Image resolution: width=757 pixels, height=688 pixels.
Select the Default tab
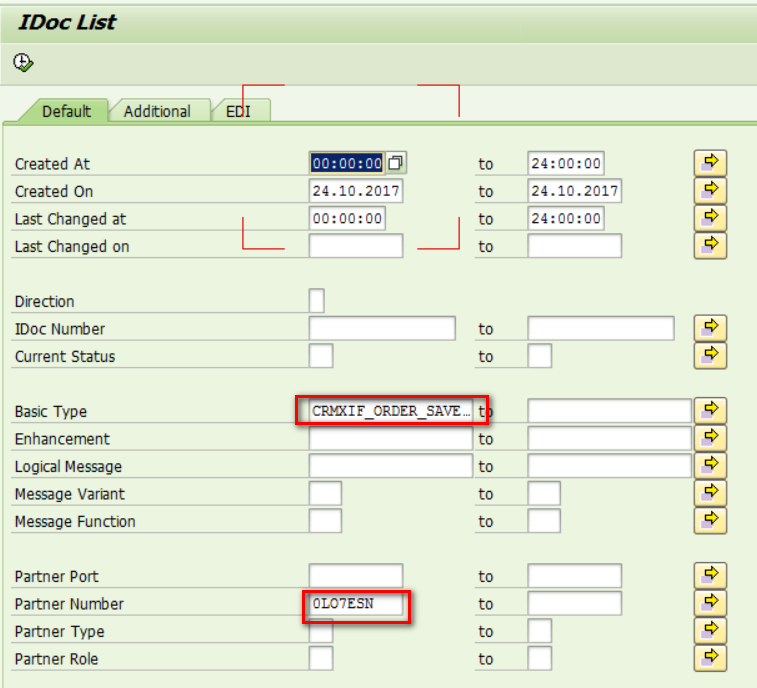pyautogui.click(x=66, y=112)
